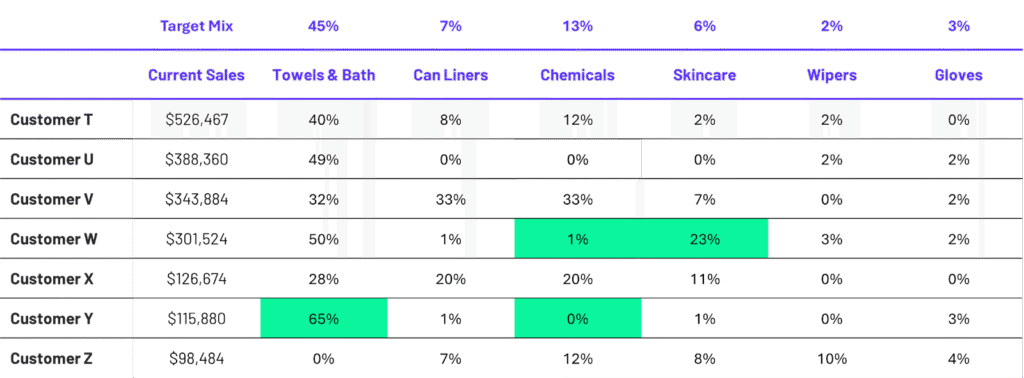Select Customer W's highlighted 23% Skincare cell
This screenshot has height=378, width=1024.
(x=705, y=239)
